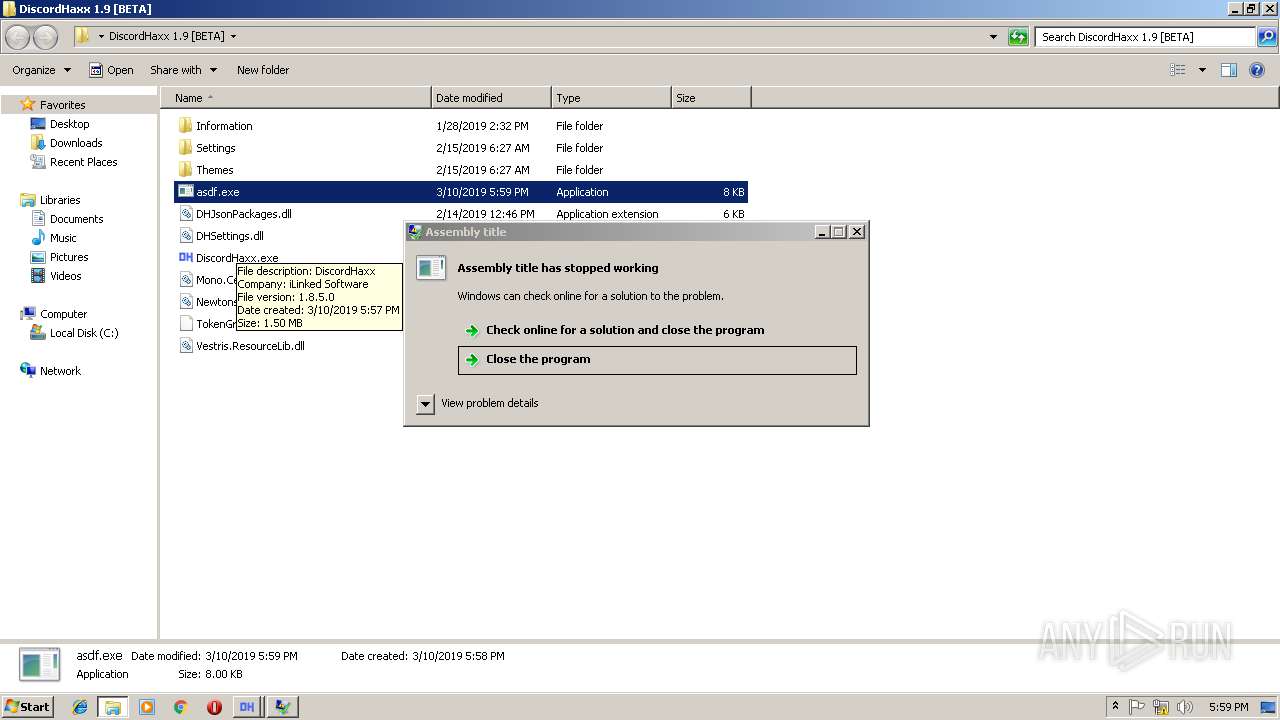1280x720 pixels.
Task: Select the Vestris.ResourceLib.dll file icon
Action: (186, 346)
